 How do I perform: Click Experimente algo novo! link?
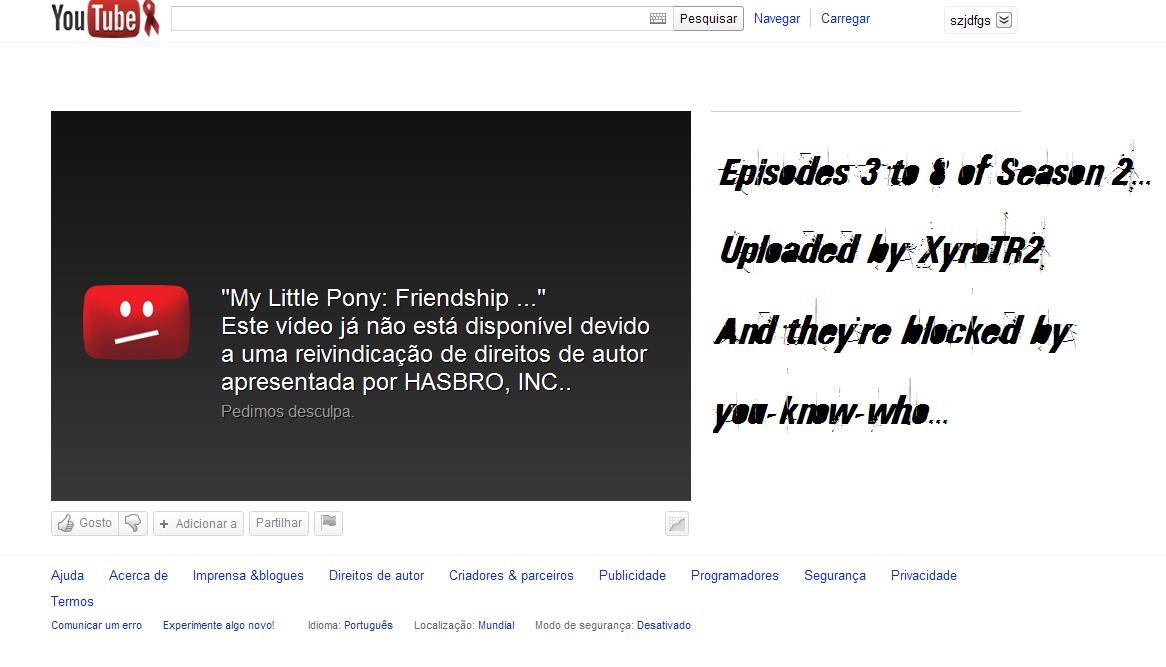click(219, 625)
